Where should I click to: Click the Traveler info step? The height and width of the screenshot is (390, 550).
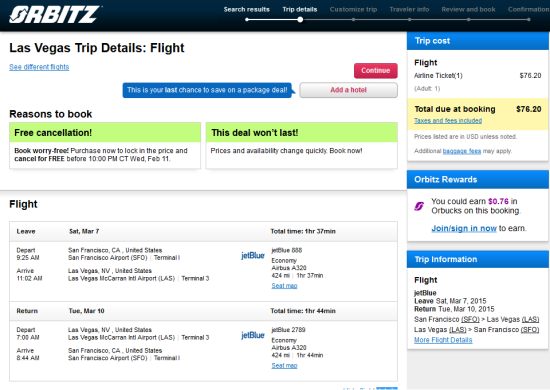[x=409, y=9]
